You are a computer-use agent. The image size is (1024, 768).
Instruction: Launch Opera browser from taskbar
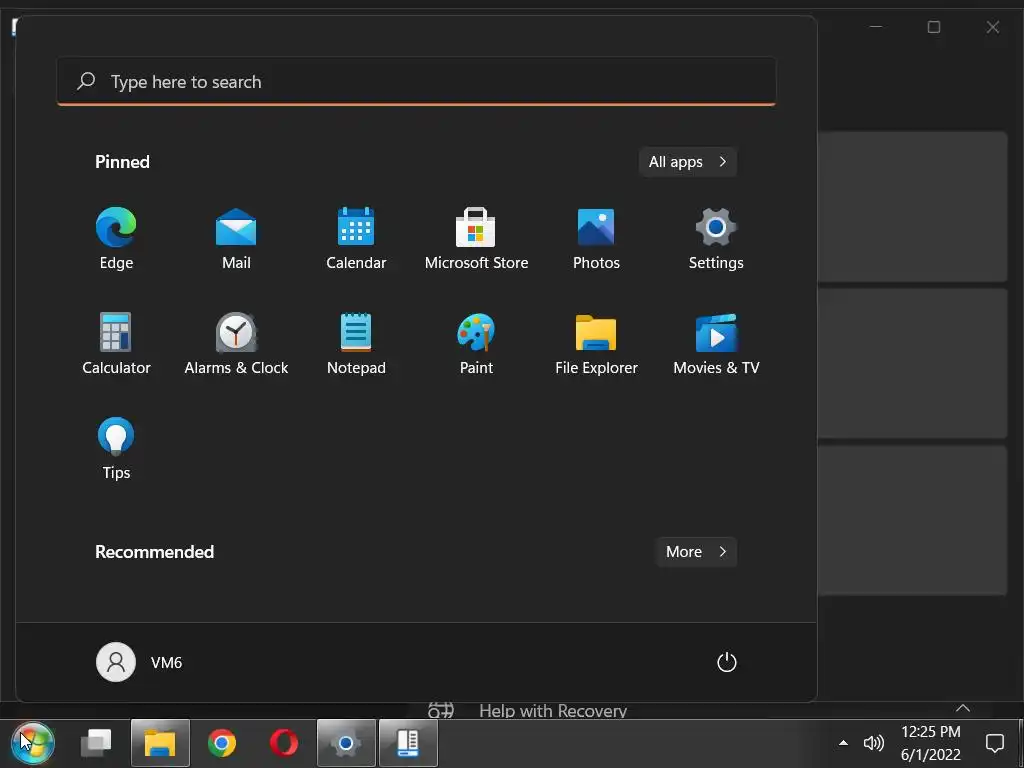click(x=284, y=743)
